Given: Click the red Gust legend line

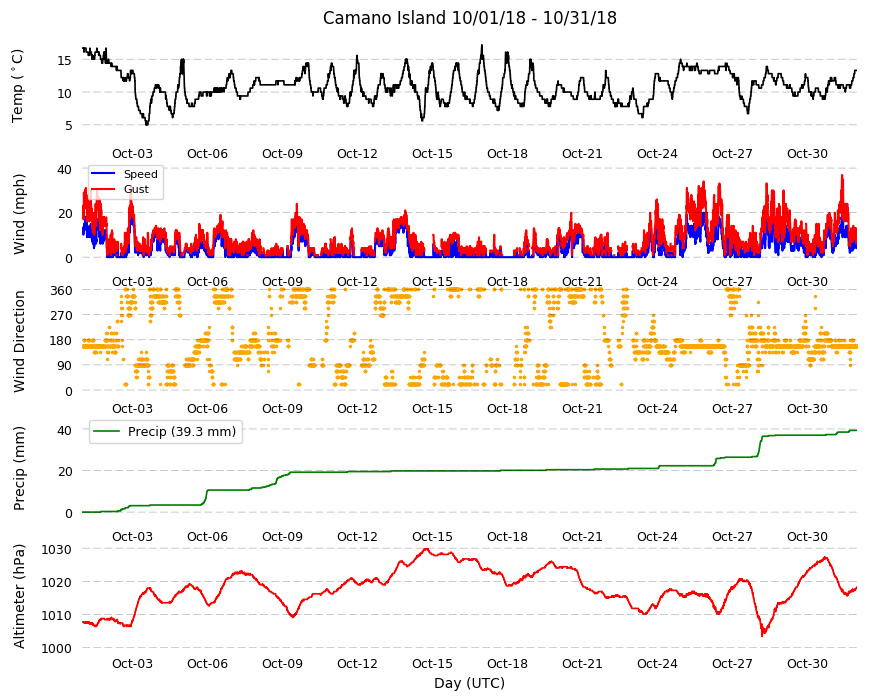Looking at the screenshot, I should point(103,190).
